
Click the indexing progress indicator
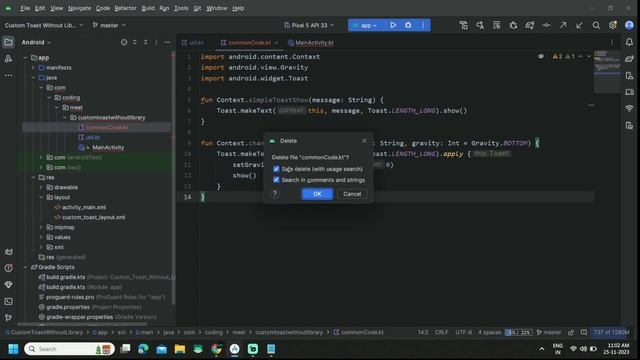point(518,332)
